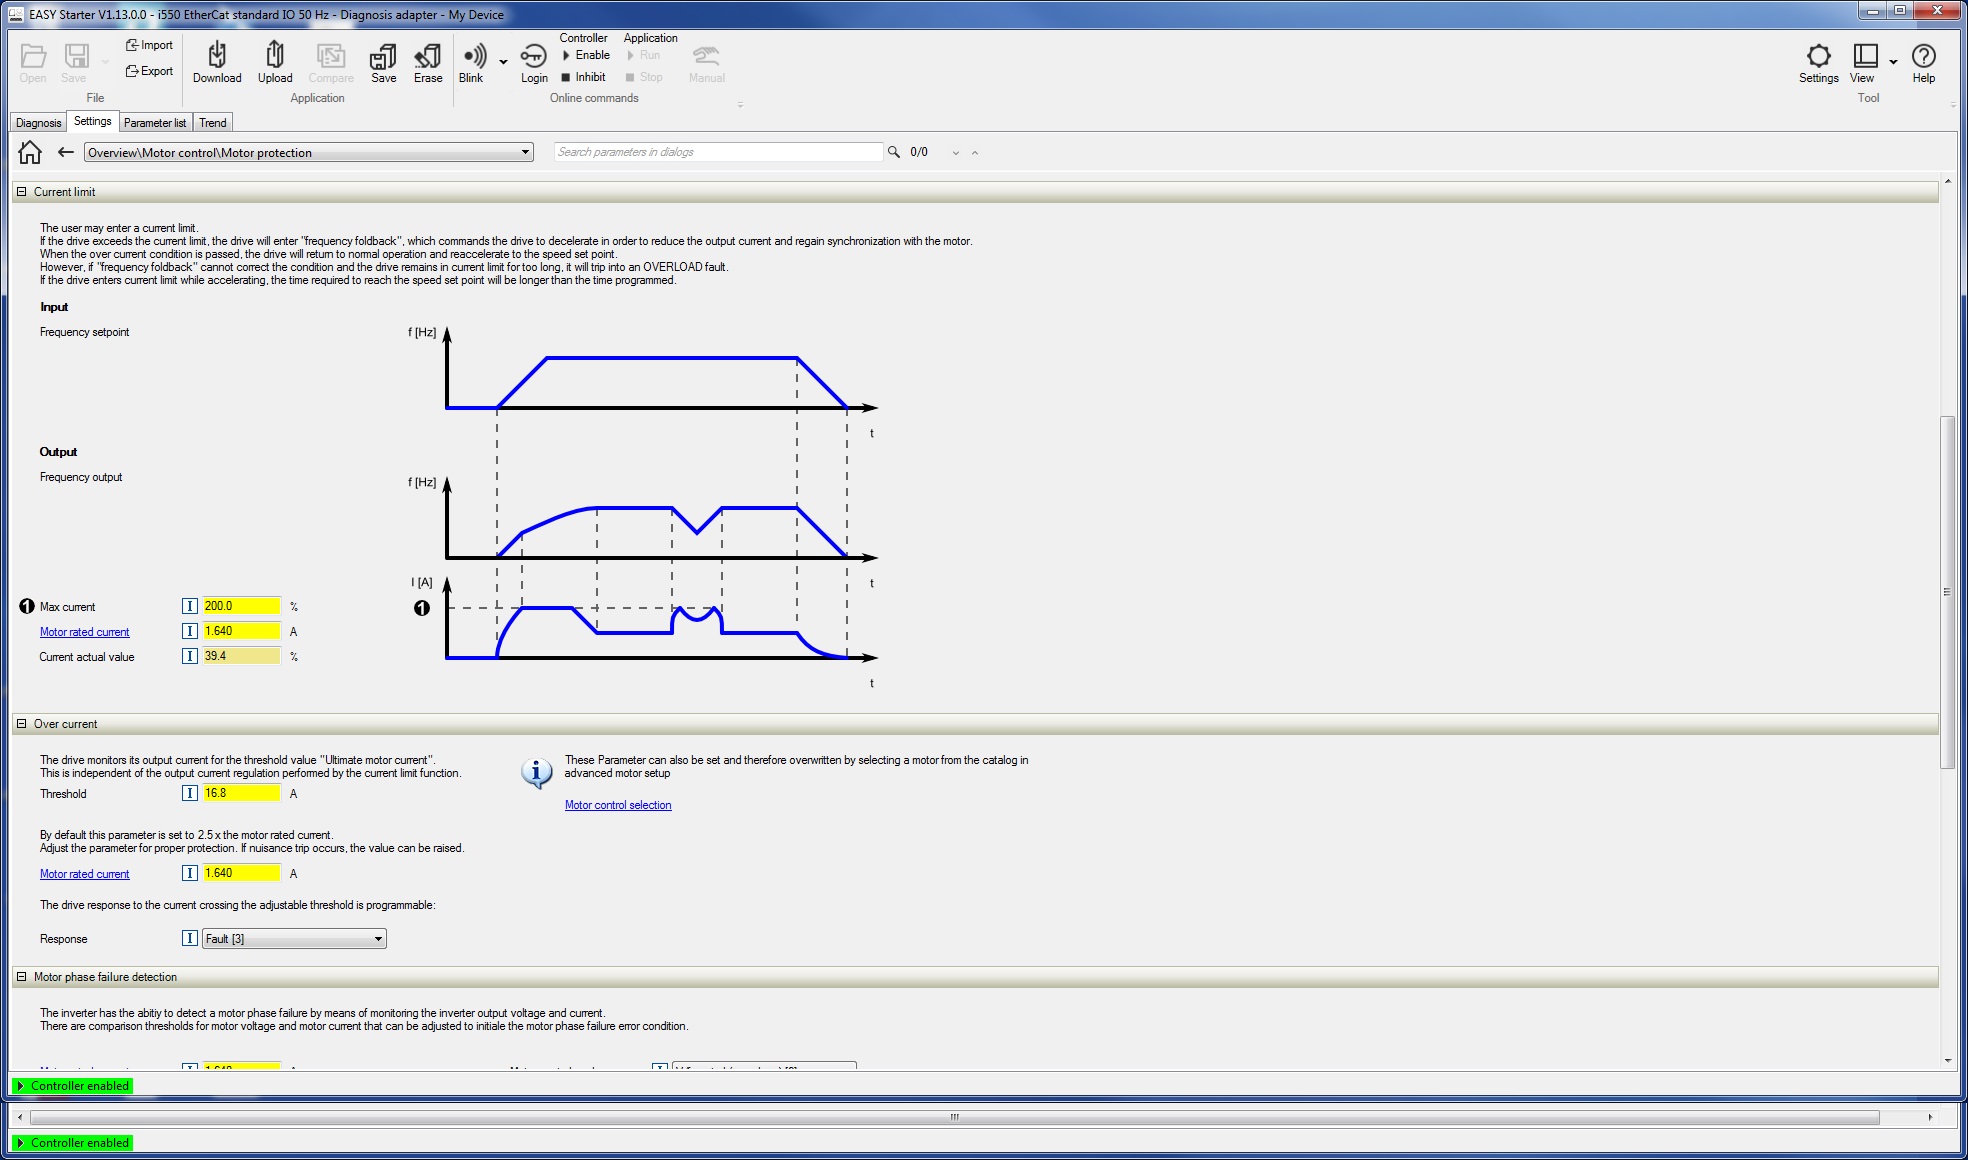Edit the Max current input field
Screen dimensions: 1968x1160
click(x=242, y=605)
